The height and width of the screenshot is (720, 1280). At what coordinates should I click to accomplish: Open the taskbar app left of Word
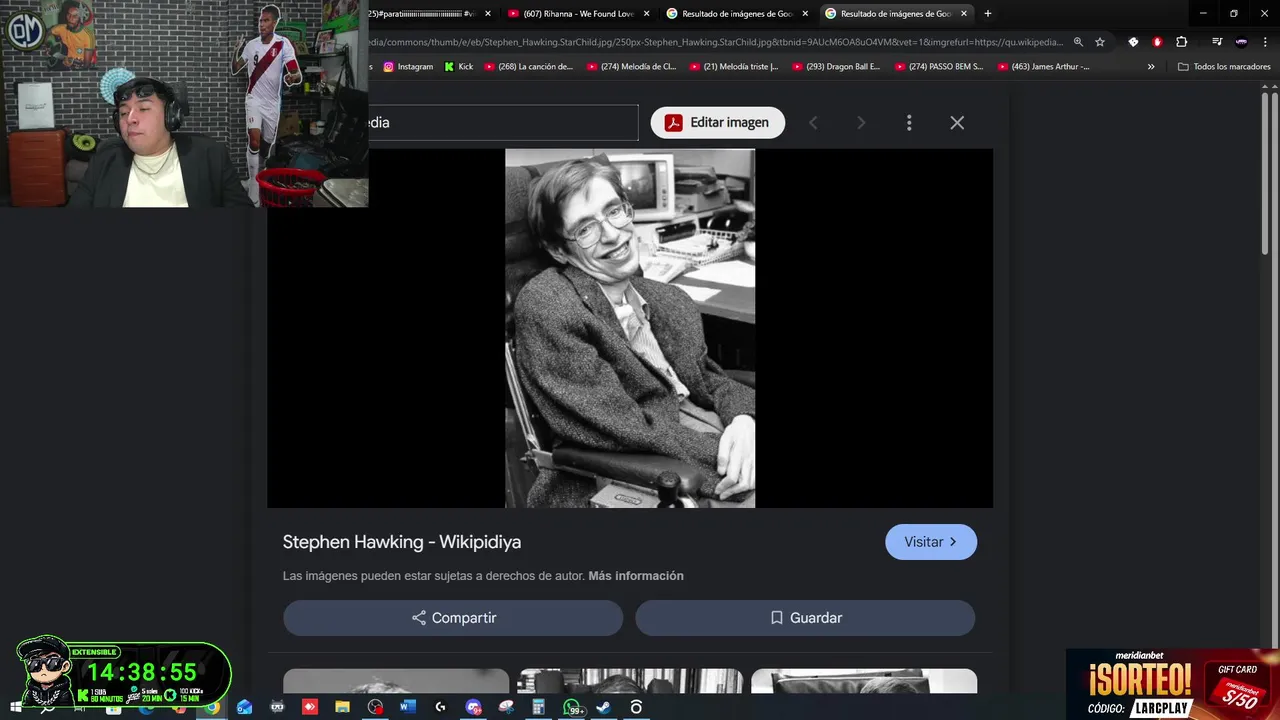(x=375, y=707)
